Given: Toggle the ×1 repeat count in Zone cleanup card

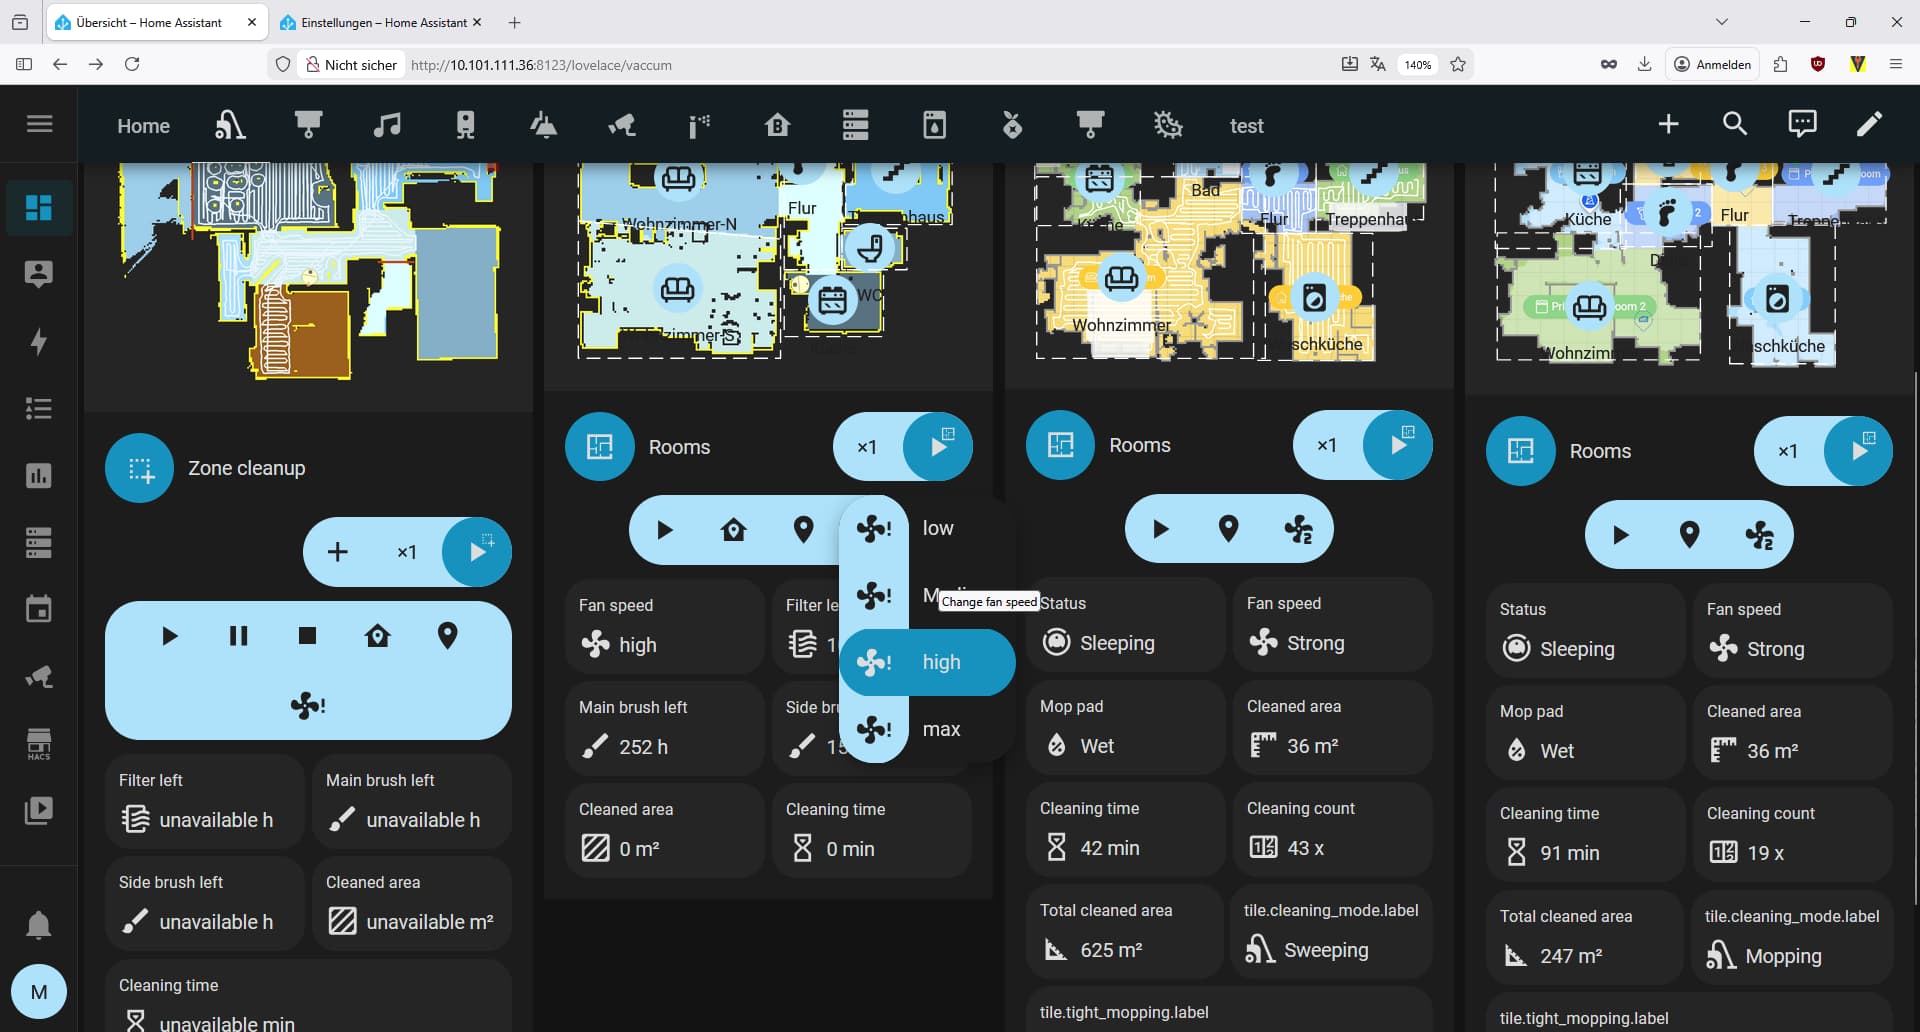Looking at the screenshot, I should [x=406, y=552].
